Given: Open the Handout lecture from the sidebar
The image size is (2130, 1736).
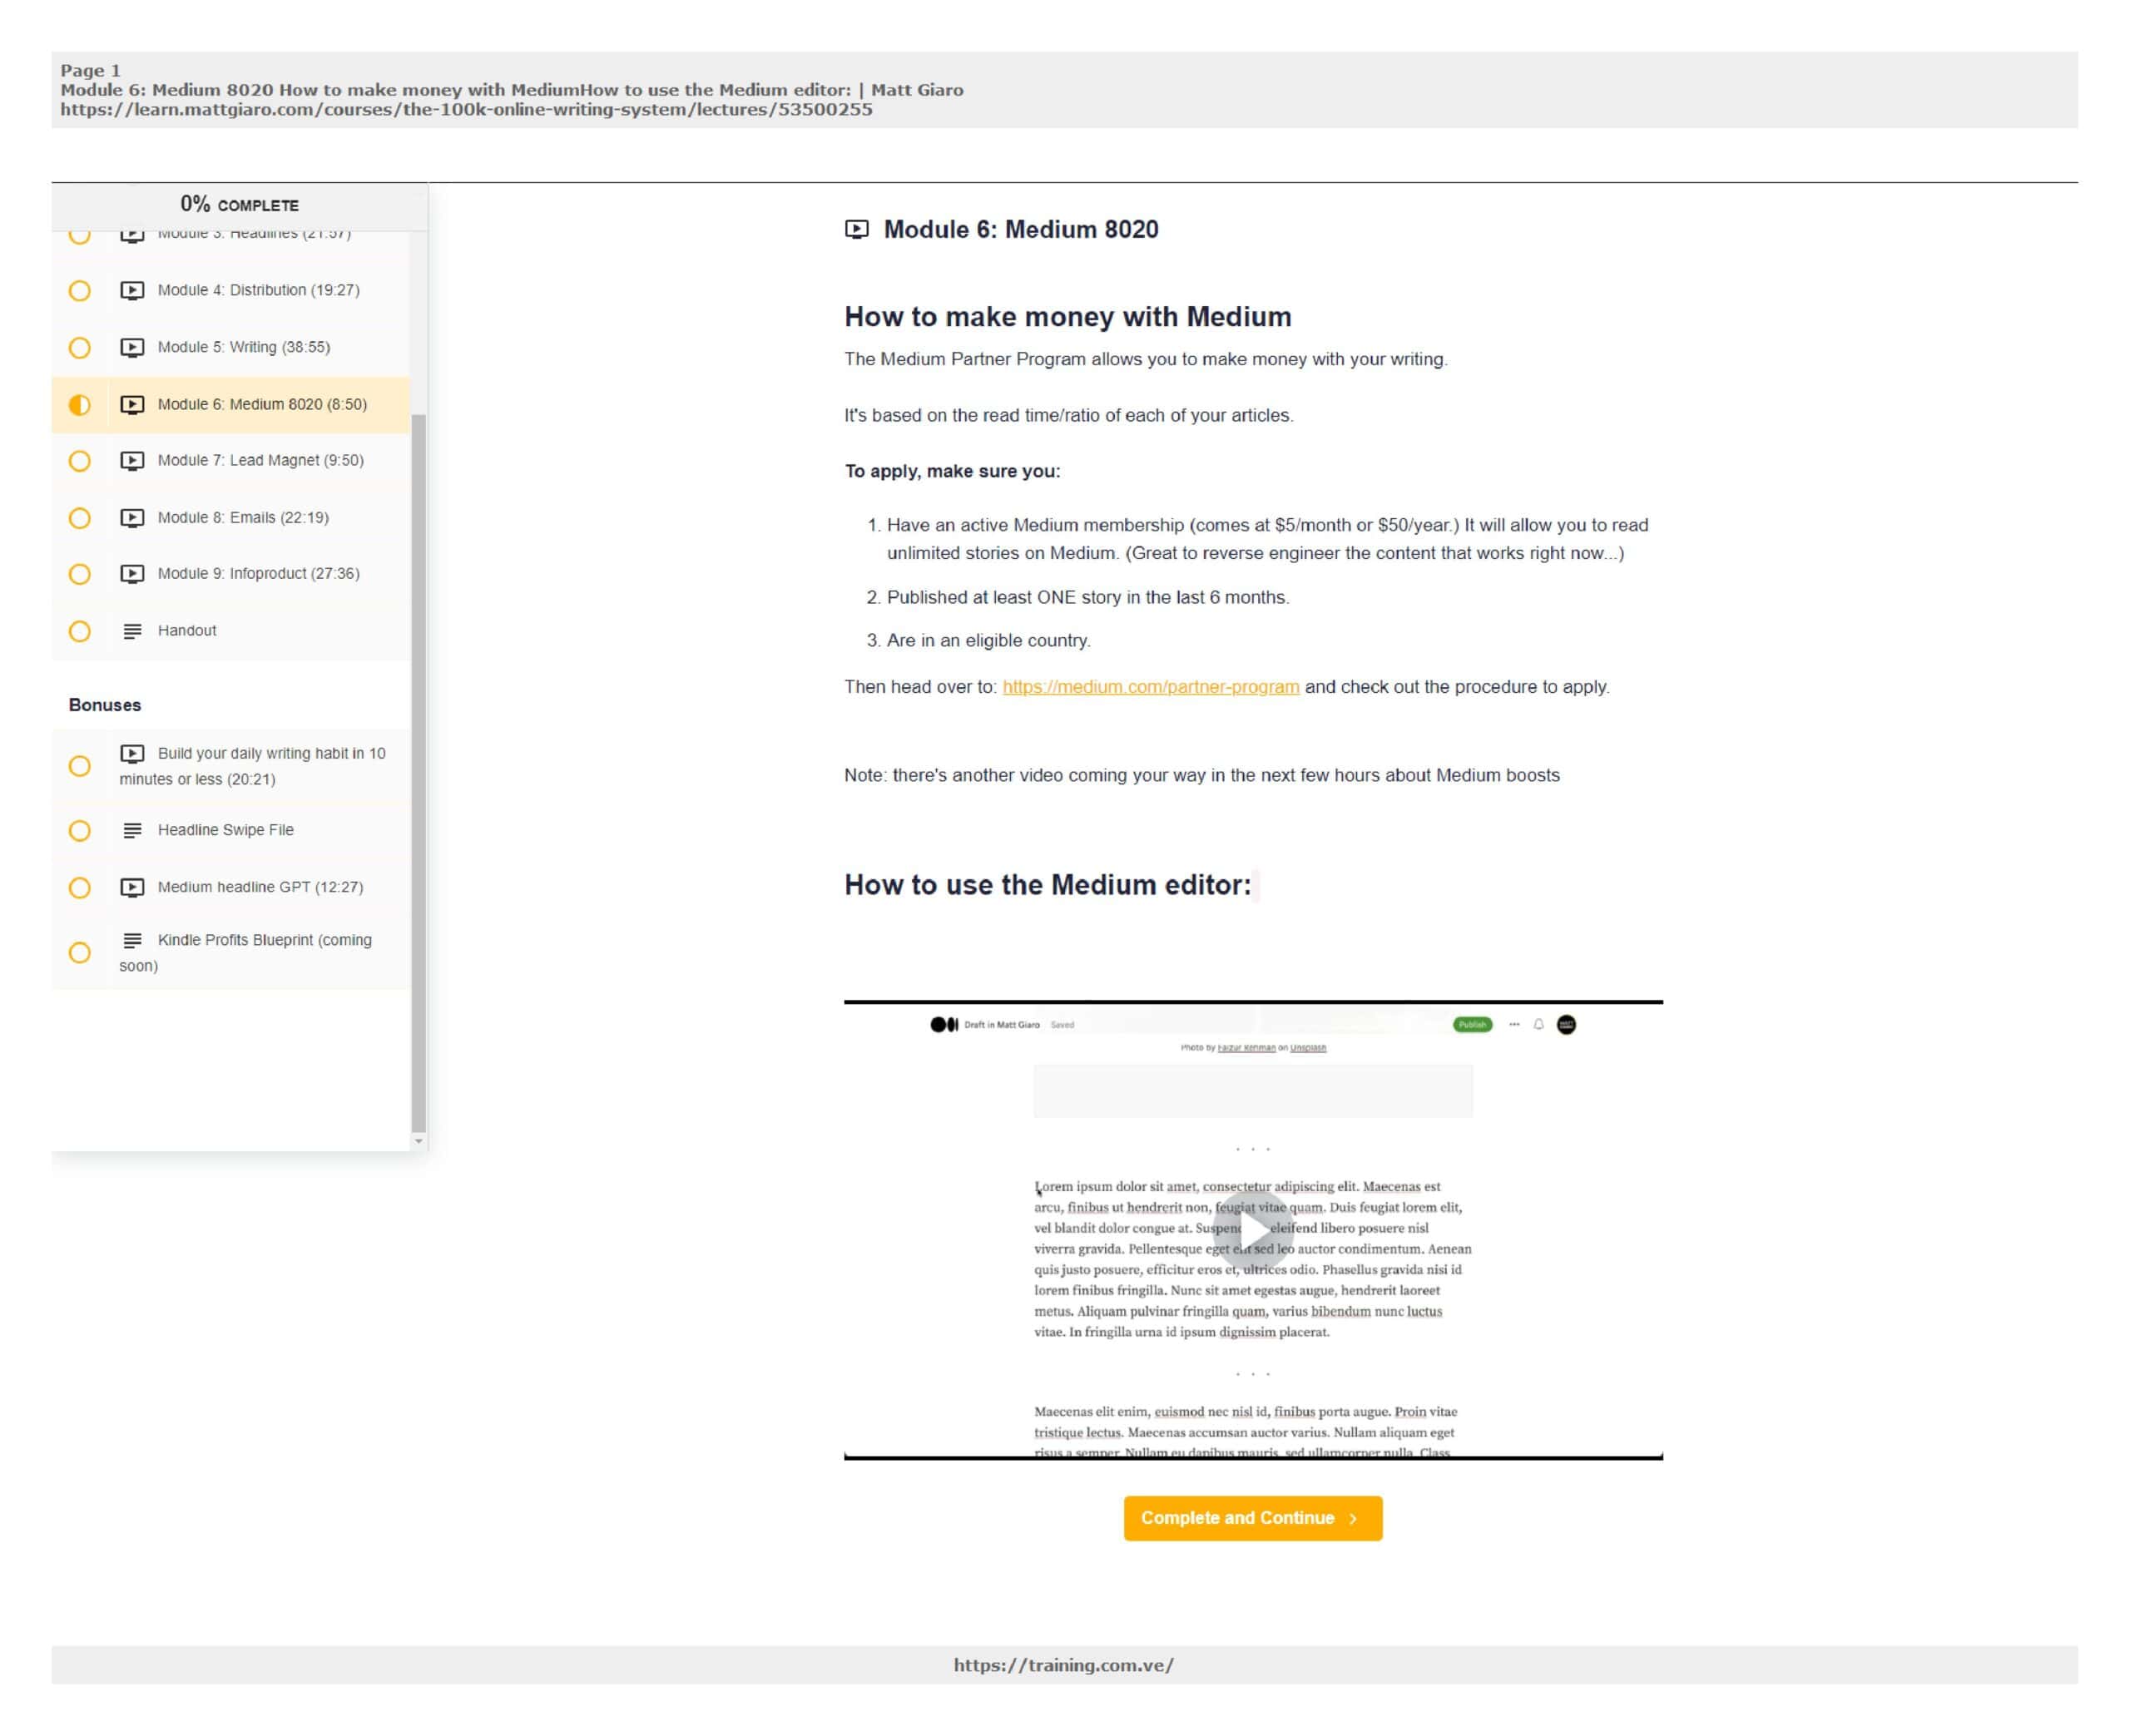Looking at the screenshot, I should coord(186,631).
